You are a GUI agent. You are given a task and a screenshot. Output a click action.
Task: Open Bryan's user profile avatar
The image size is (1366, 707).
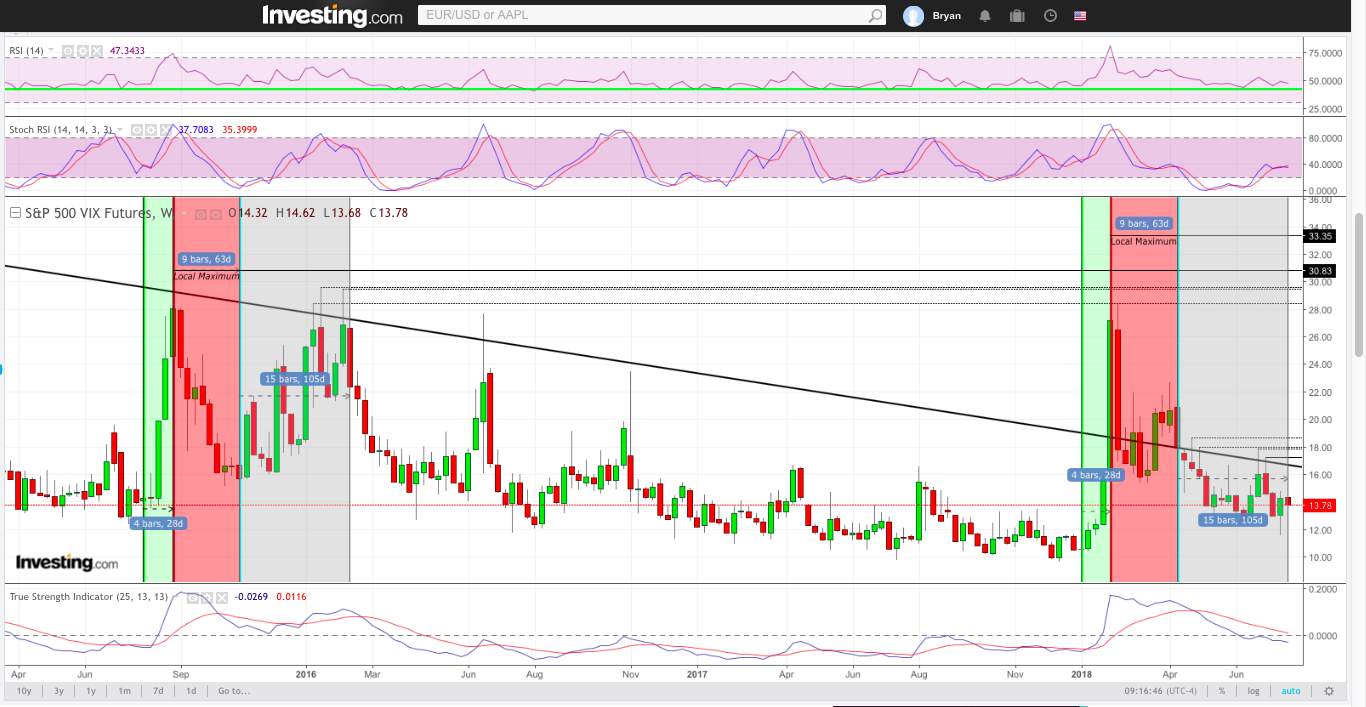913,16
